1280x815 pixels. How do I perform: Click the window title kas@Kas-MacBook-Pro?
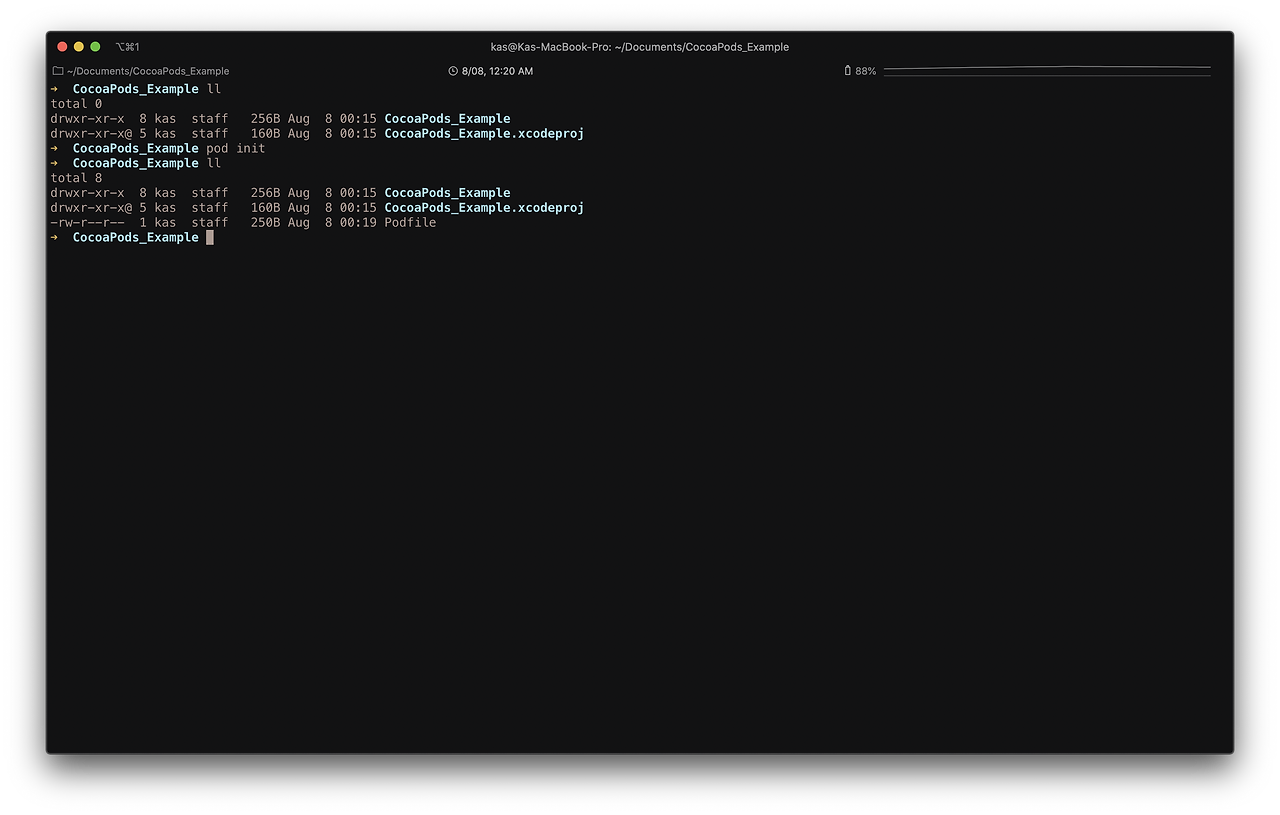(x=640, y=47)
